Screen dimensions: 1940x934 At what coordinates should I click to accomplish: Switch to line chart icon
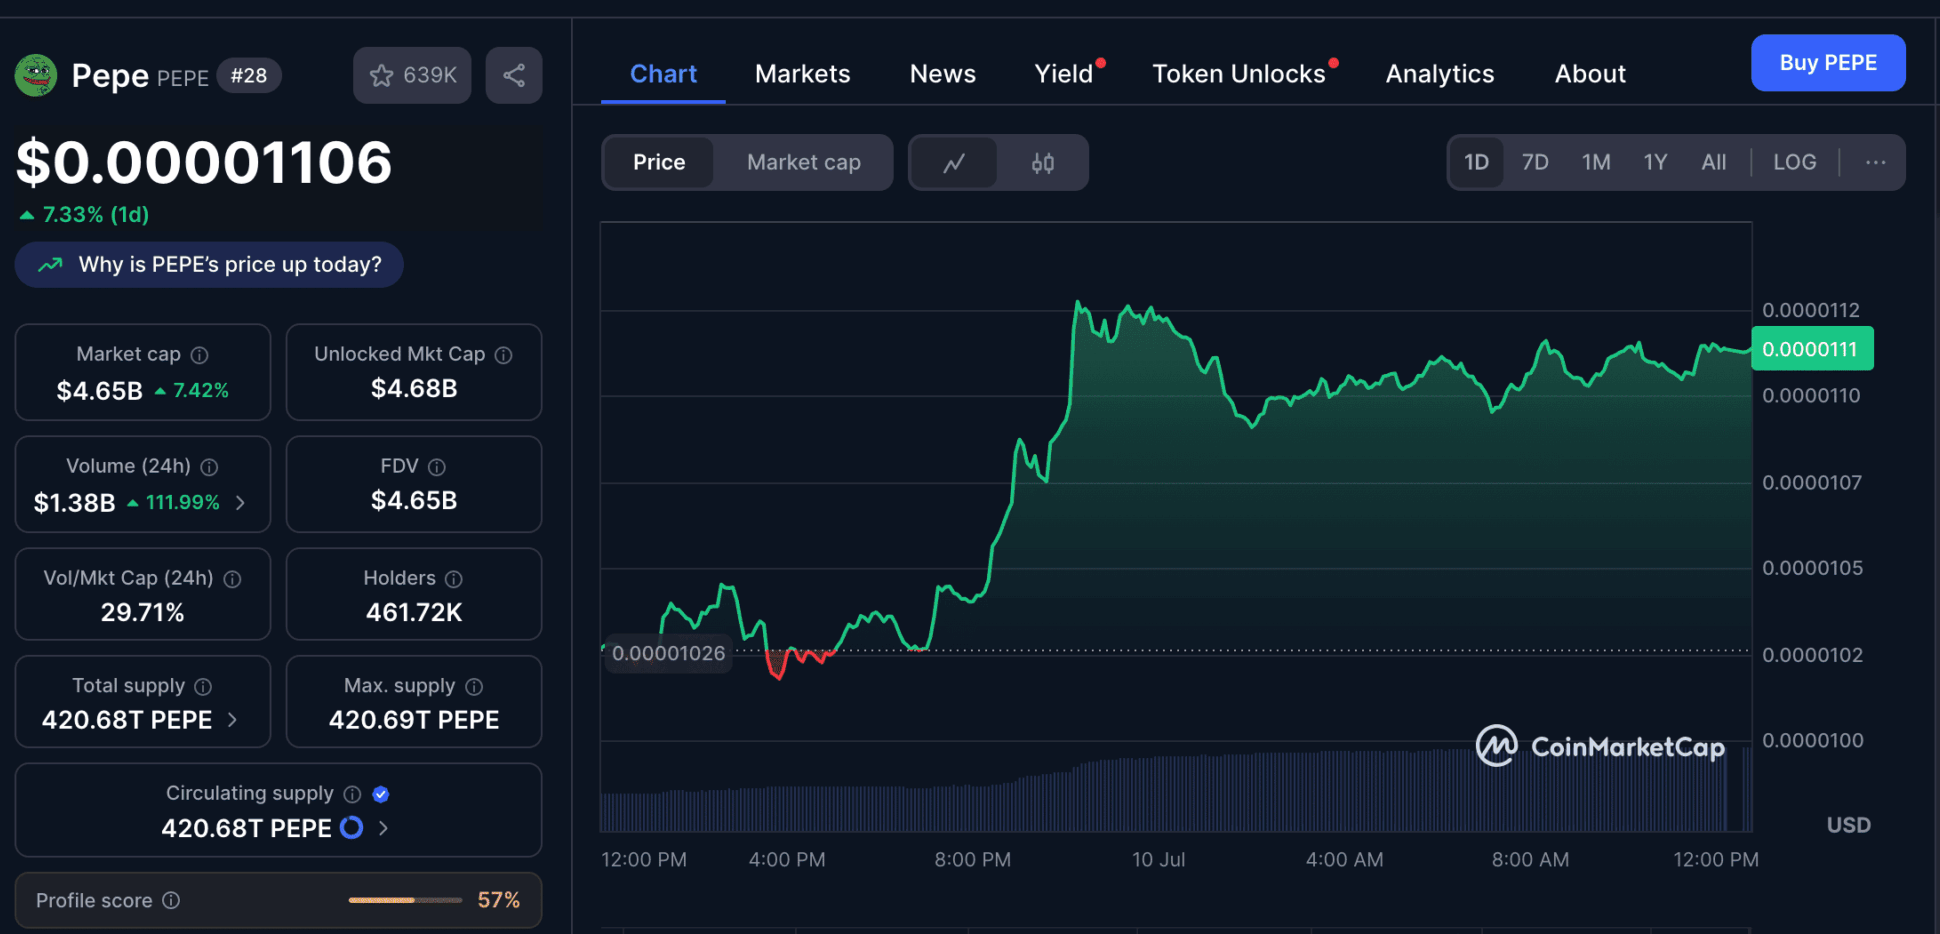[954, 162]
